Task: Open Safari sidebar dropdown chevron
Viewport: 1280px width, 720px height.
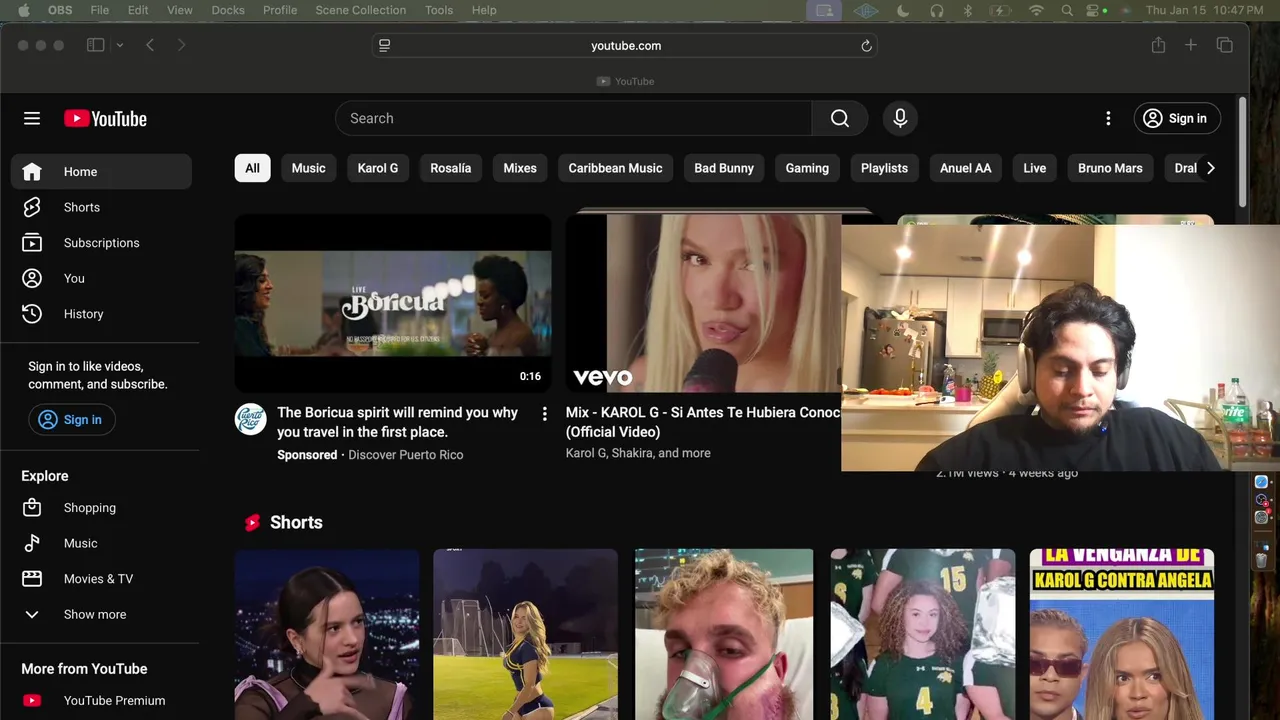Action: pos(120,45)
